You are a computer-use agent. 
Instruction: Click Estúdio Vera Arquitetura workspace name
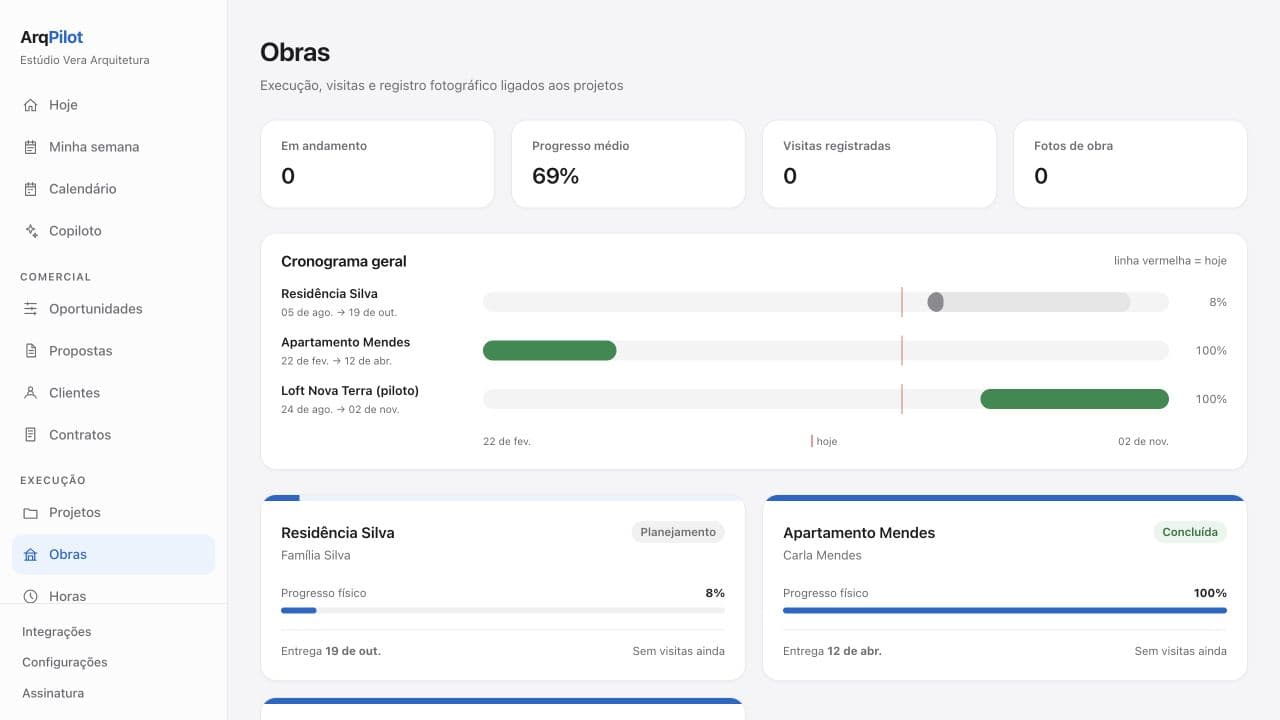coord(85,60)
